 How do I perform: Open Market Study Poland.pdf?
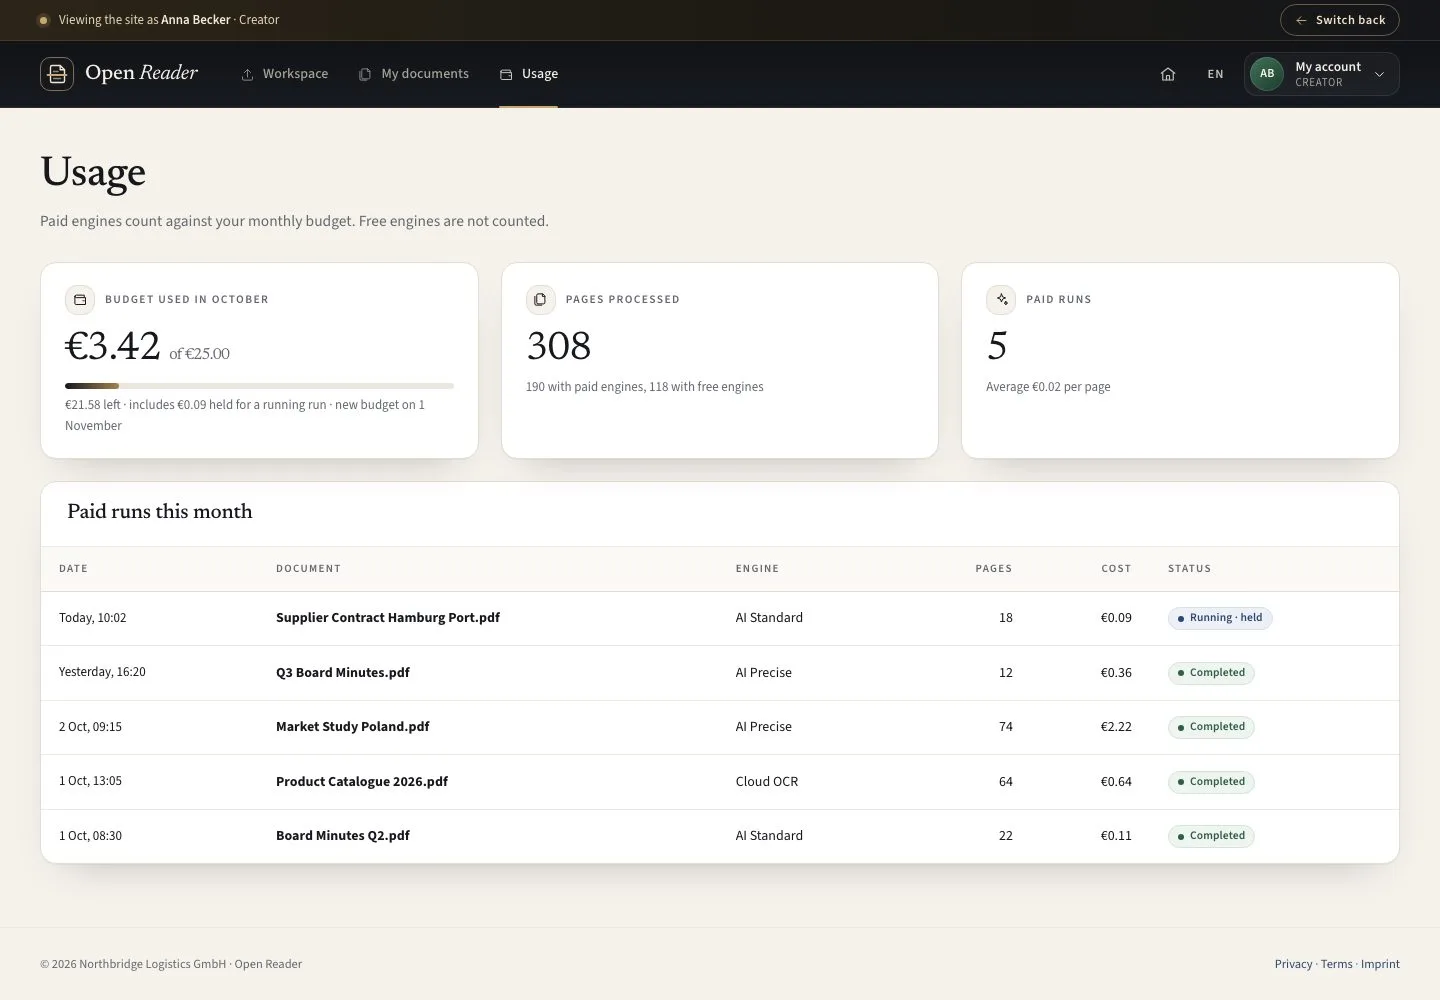pyautogui.click(x=353, y=727)
